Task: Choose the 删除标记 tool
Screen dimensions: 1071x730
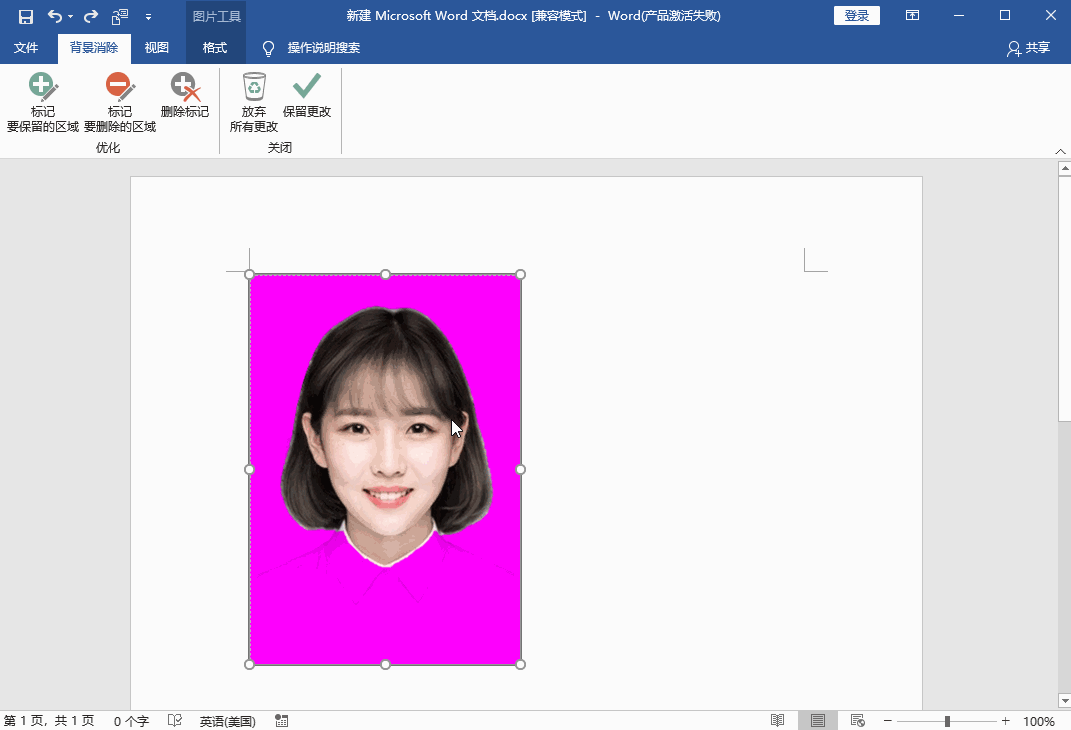Action: click(185, 96)
